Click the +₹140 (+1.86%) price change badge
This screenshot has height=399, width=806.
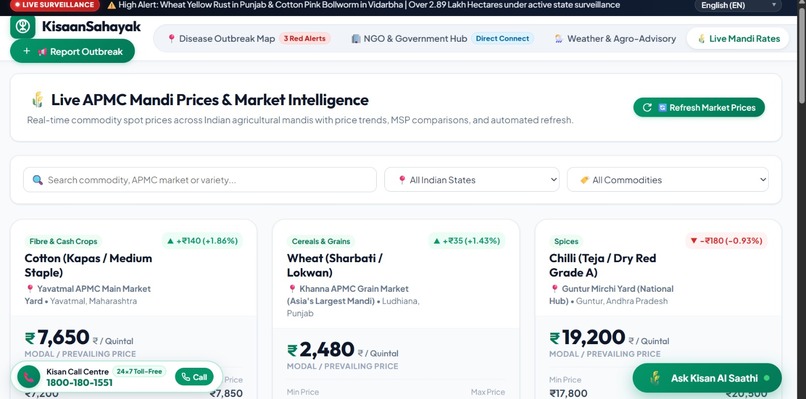203,240
